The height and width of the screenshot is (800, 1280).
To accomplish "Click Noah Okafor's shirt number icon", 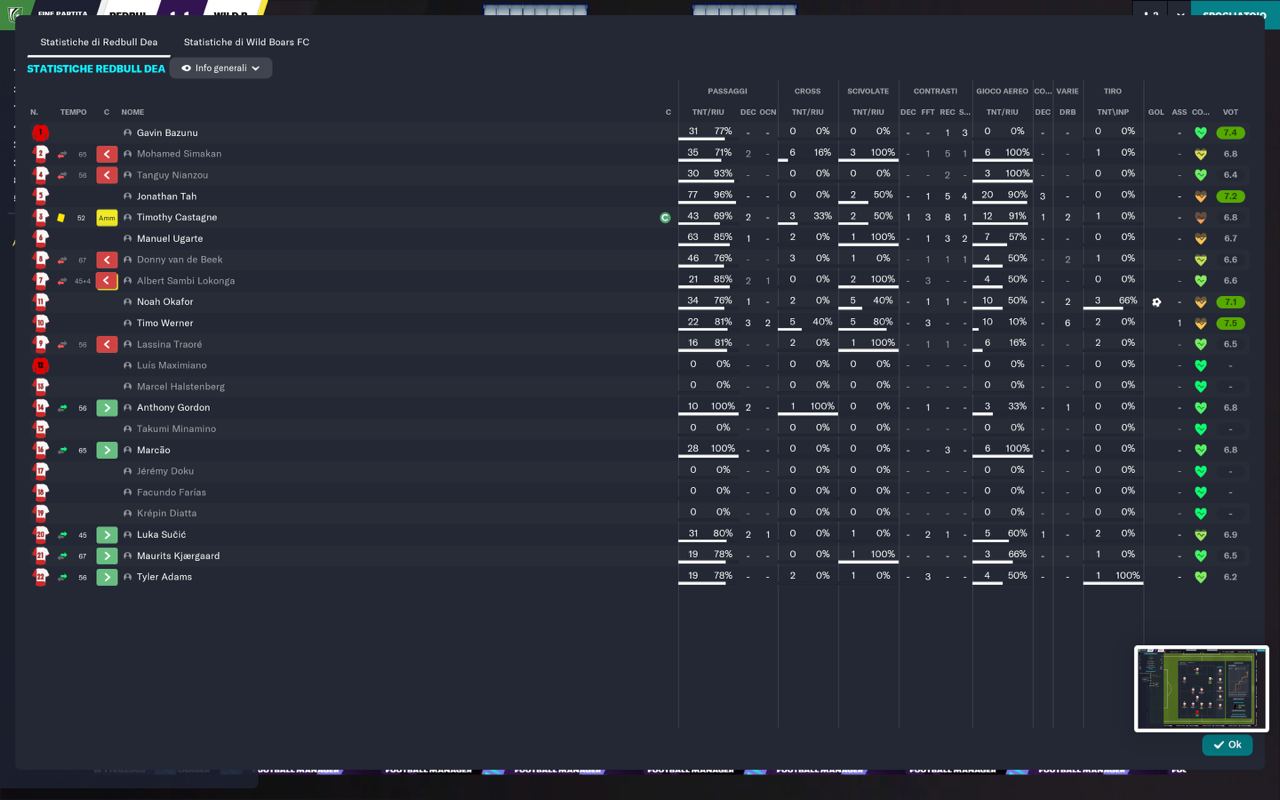I will (x=40, y=302).
